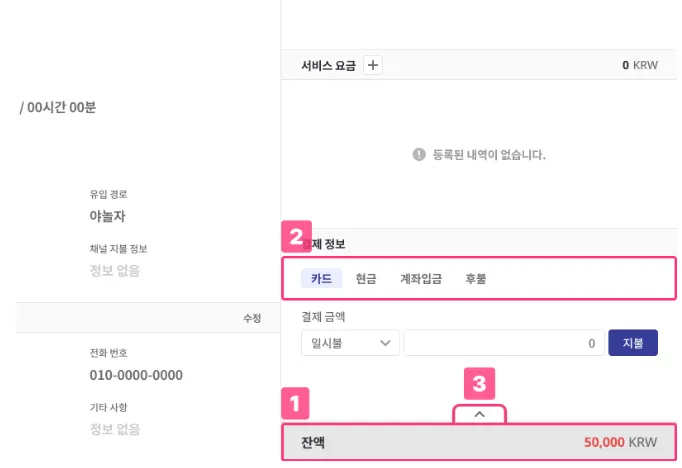682x468 pixels.
Task: Click the info icon before 등록된 내역이 없습니다
Action: click(x=419, y=155)
